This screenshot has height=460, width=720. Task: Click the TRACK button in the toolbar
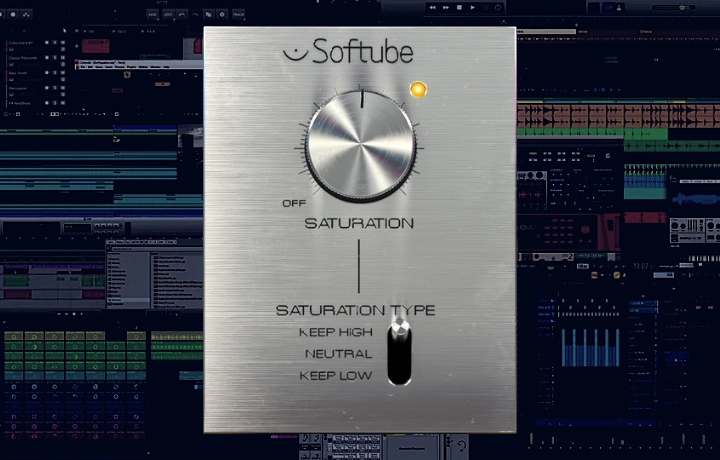(x=238, y=15)
